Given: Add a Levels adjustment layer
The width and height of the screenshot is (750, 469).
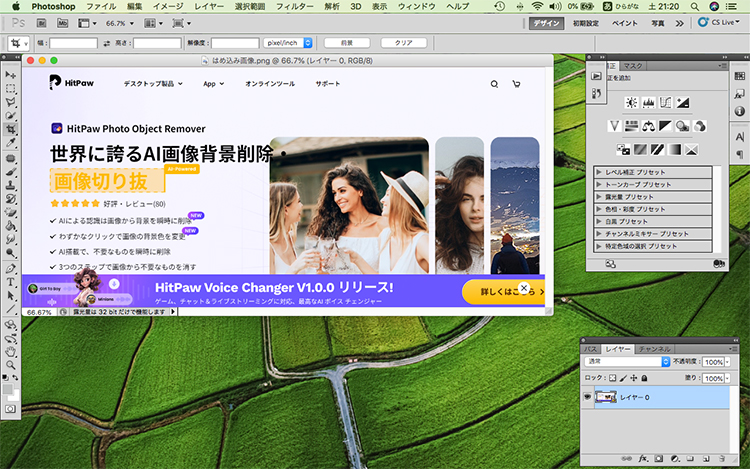Looking at the screenshot, I should pyautogui.click(x=649, y=102).
